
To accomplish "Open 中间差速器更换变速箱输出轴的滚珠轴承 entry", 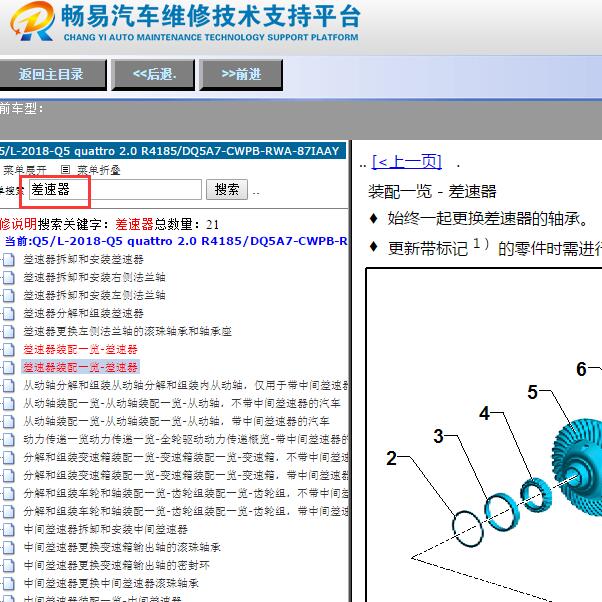I will pos(122,547).
